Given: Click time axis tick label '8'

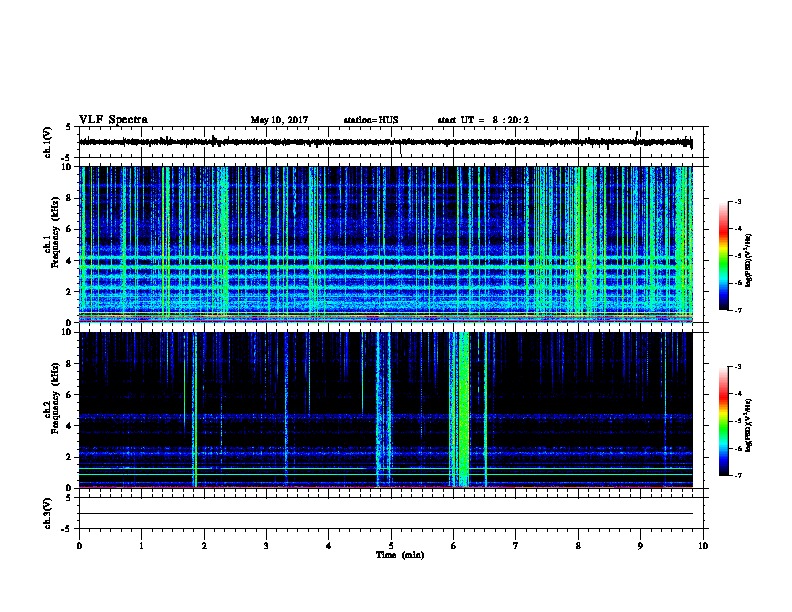Looking at the screenshot, I should tap(578, 546).
